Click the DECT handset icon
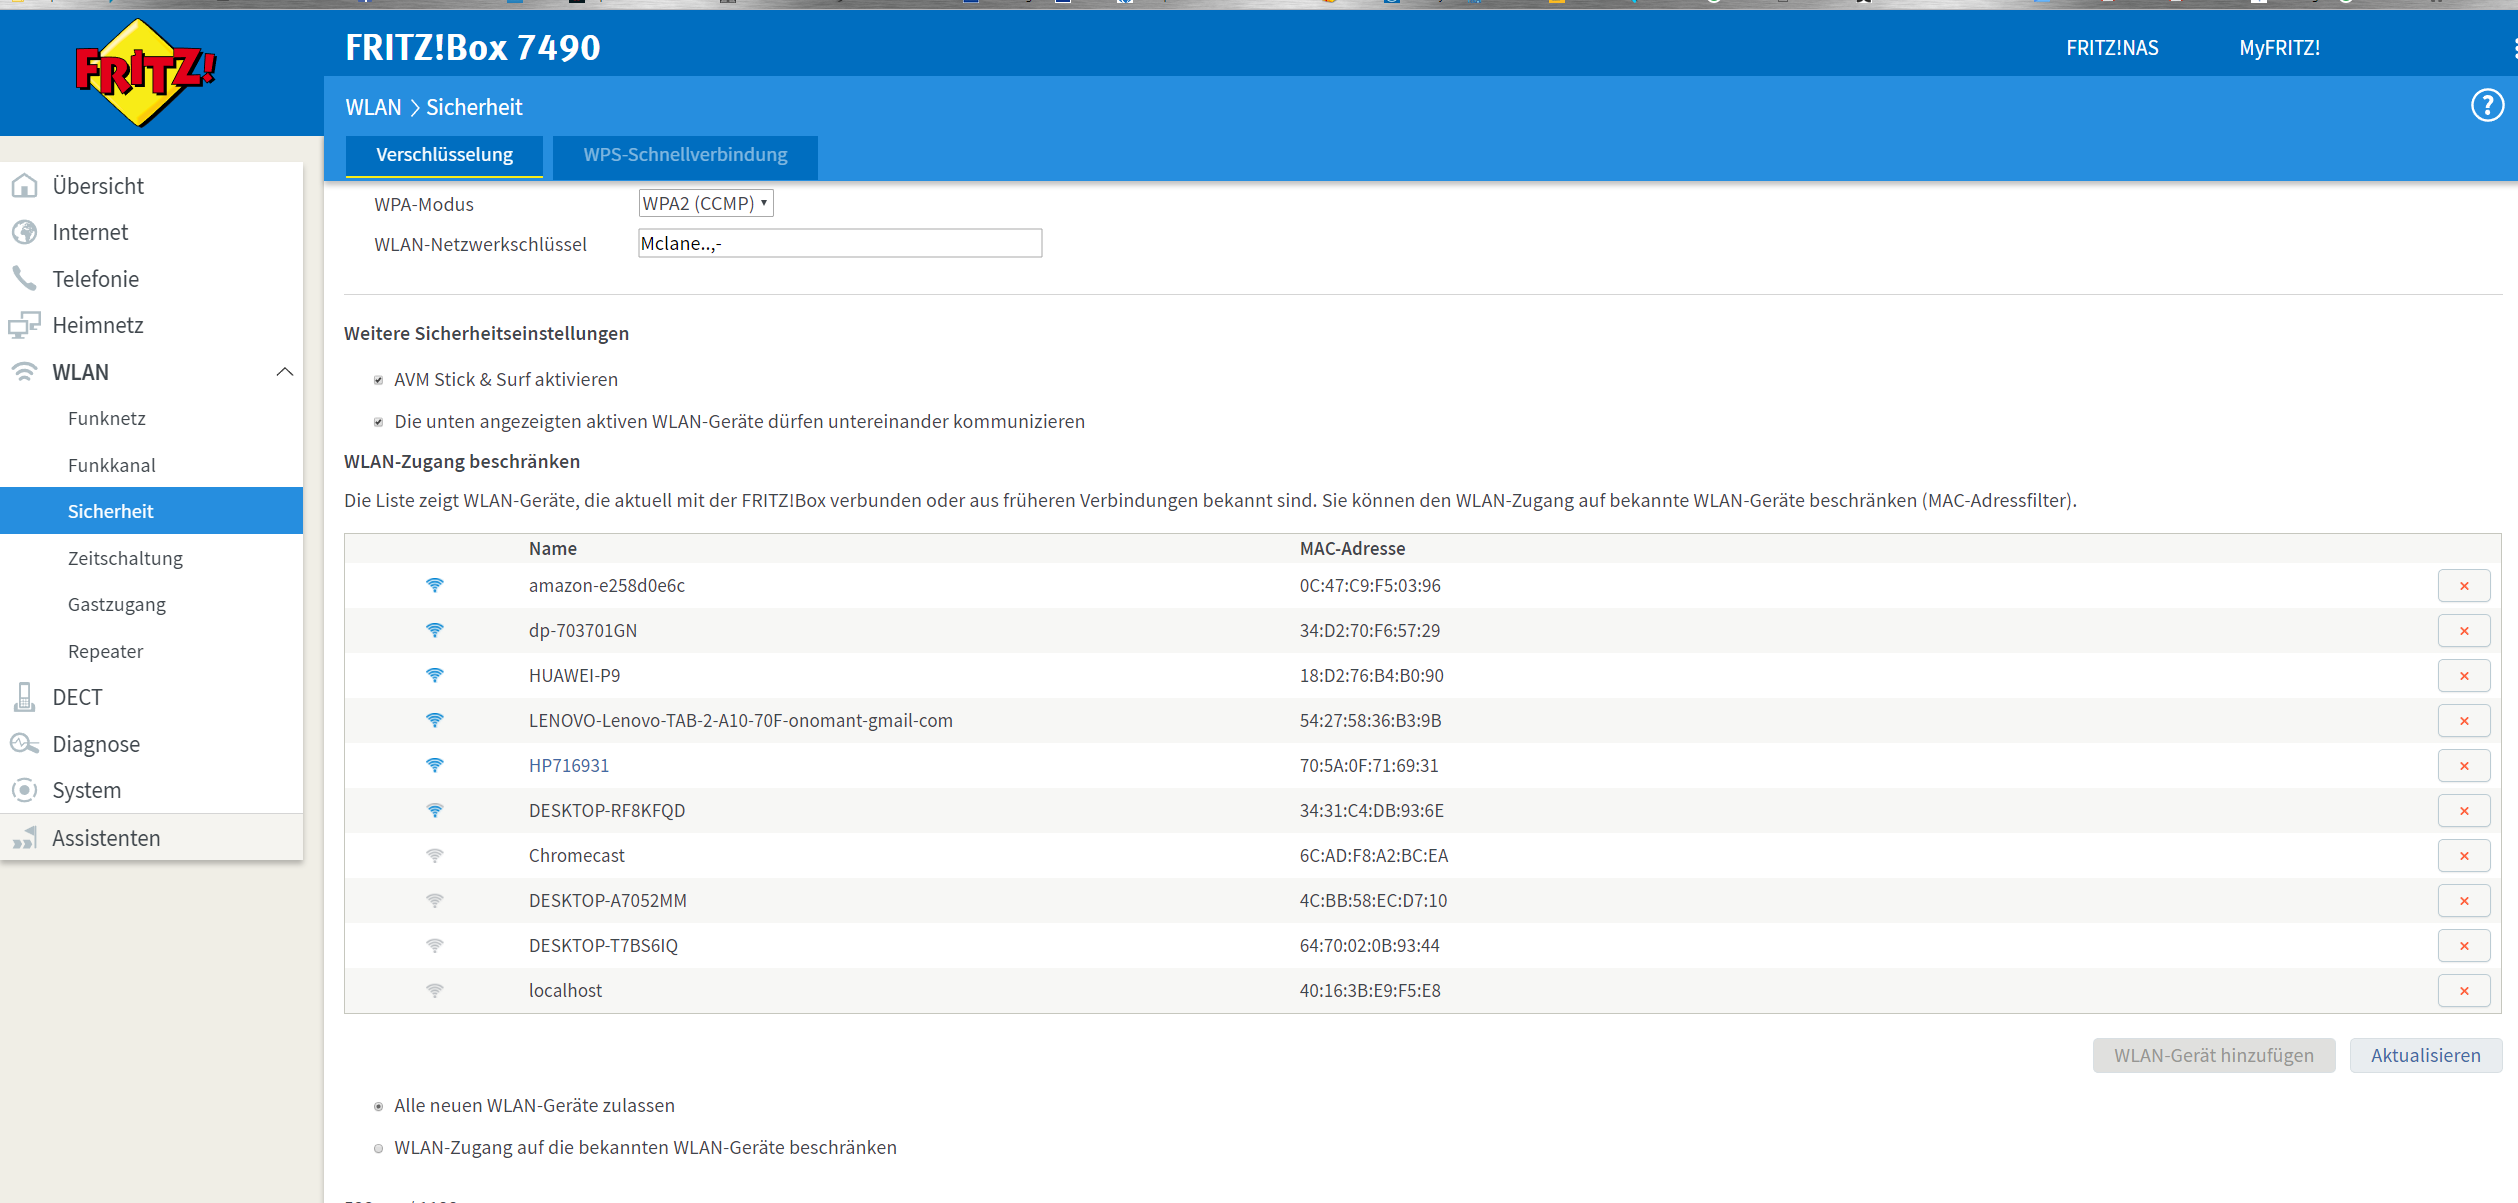The height and width of the screenshot is (1203, 2518). click(24, 697)
